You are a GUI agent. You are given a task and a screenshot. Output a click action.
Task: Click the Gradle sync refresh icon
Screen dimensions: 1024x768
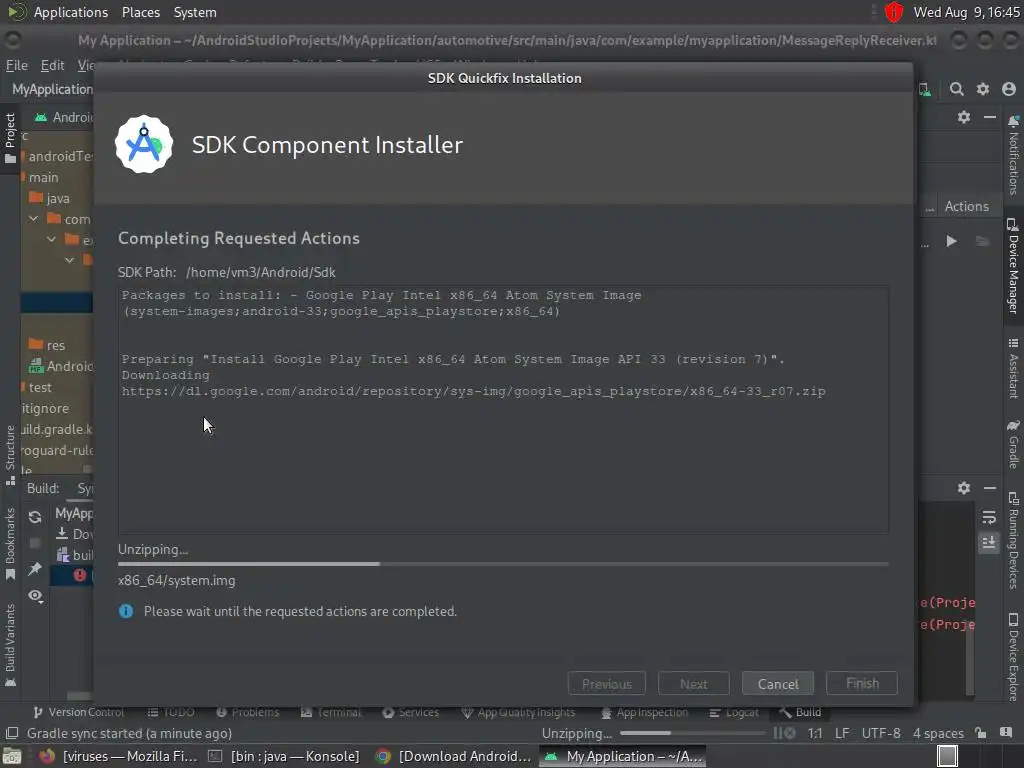[35, 517]
